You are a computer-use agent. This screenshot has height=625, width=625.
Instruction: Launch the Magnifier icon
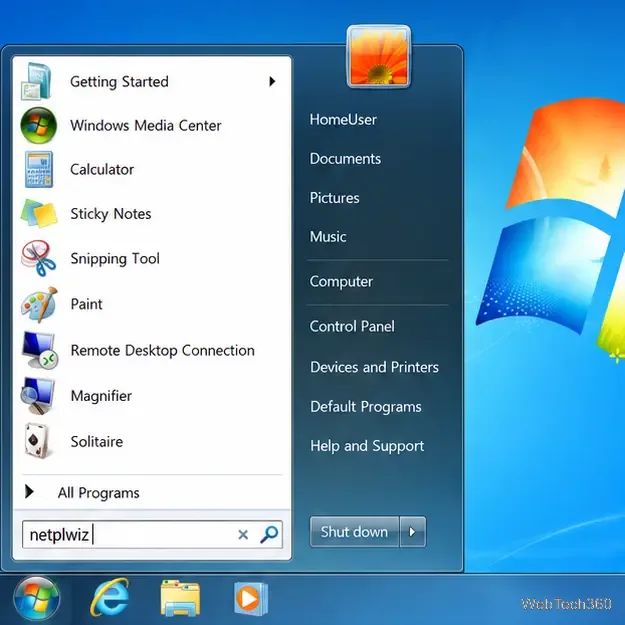click(37, 396)
